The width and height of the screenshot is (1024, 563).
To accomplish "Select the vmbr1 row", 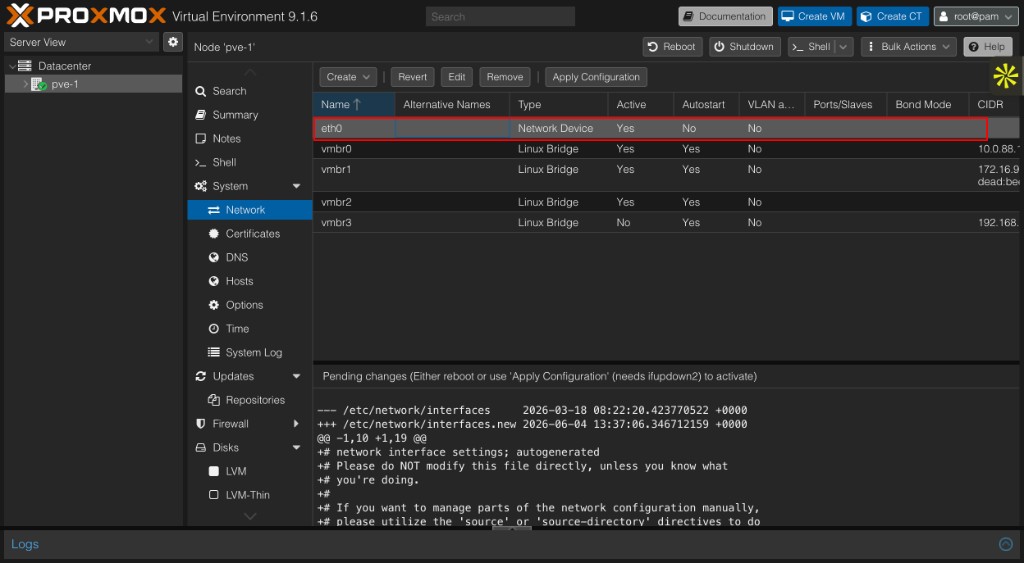I will click(x=666, y=175).
